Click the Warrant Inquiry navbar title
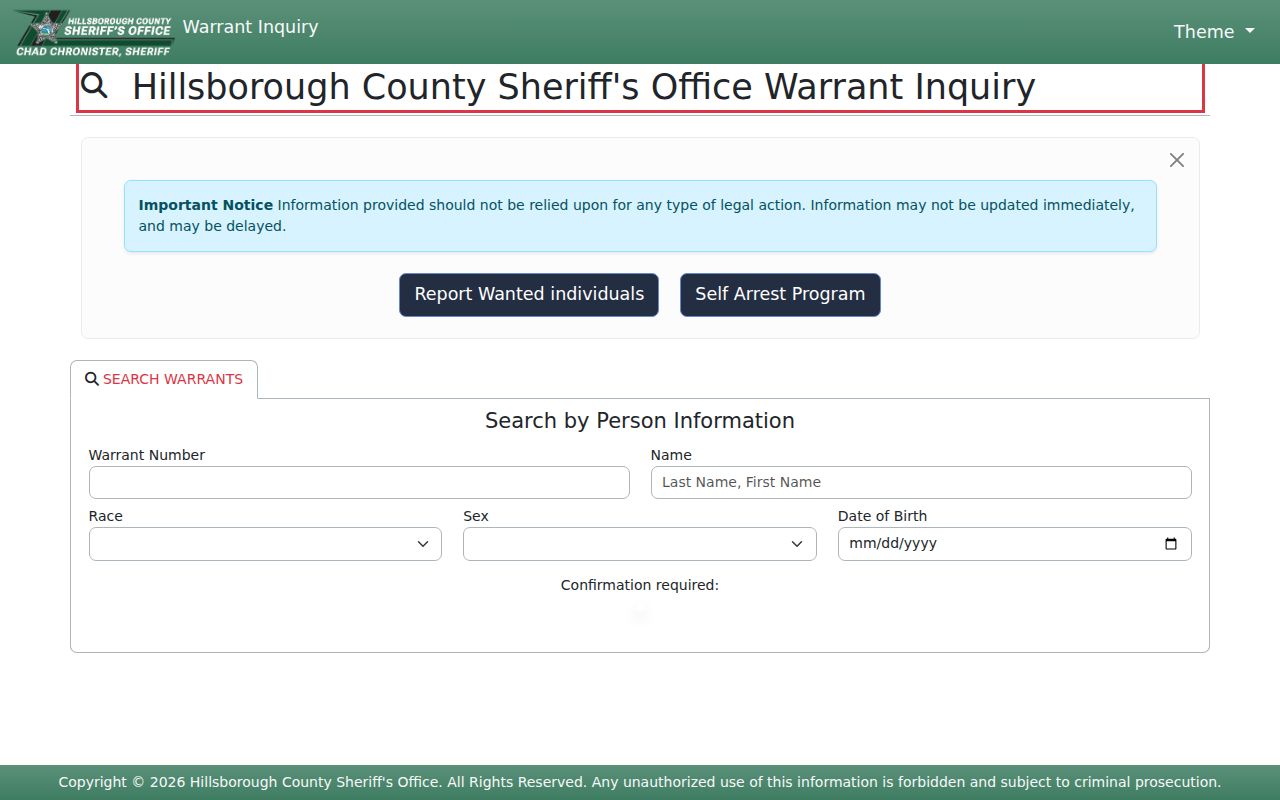 click(x=250, y=27)
